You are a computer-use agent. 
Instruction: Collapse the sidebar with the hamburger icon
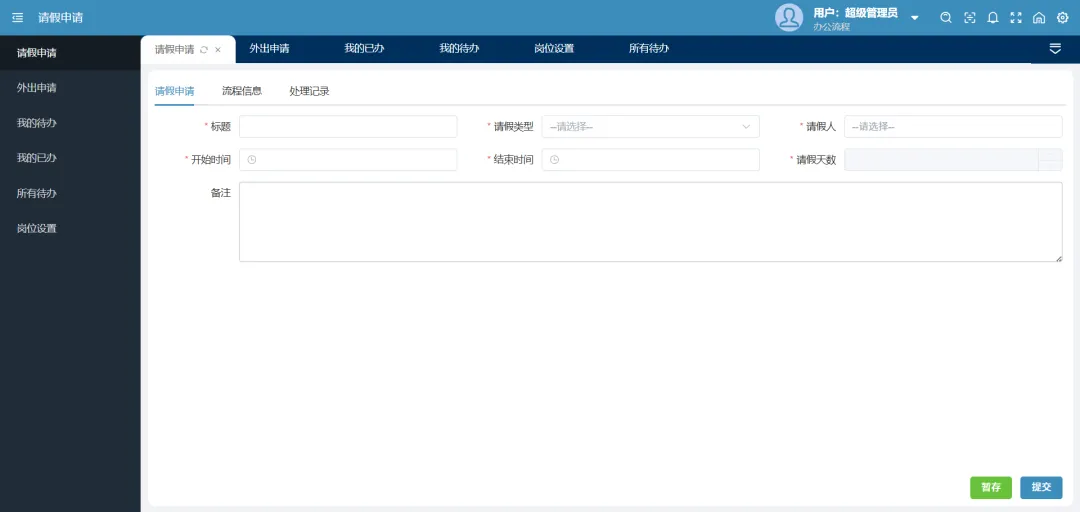(18, 18)
